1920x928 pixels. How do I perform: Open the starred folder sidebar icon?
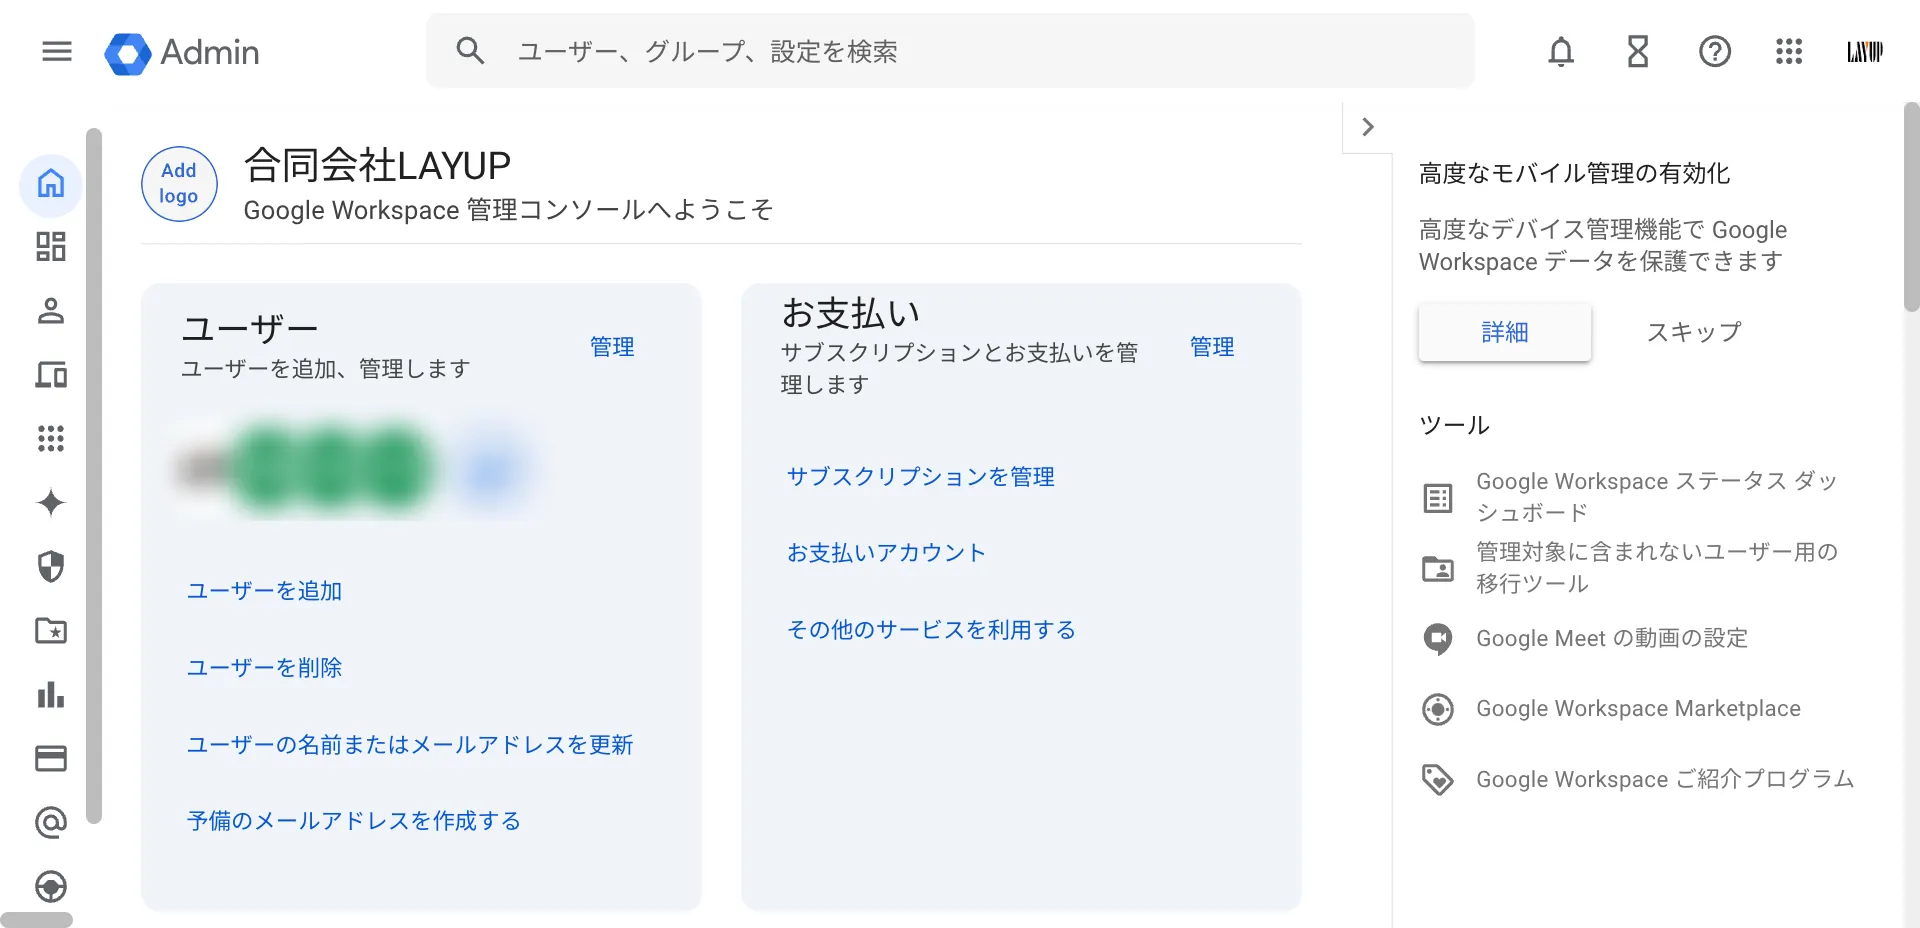51,630
